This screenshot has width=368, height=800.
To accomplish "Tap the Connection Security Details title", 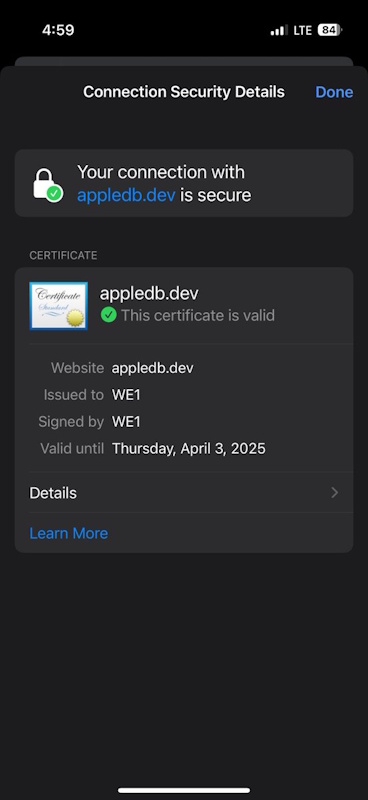I will point(184,92).
